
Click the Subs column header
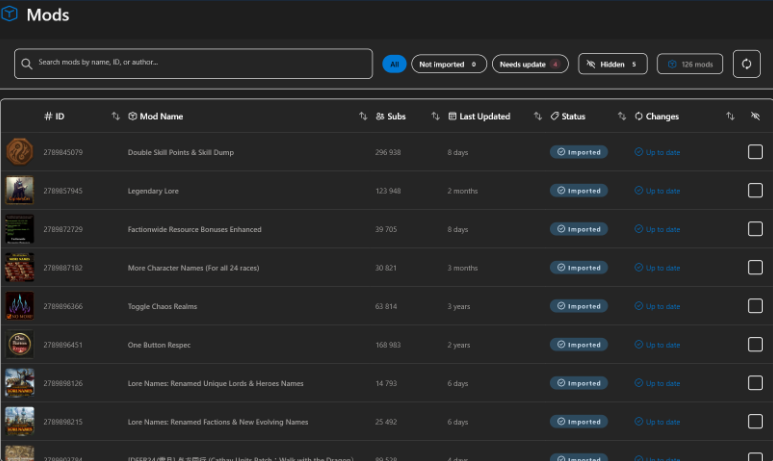click(390, 116)
